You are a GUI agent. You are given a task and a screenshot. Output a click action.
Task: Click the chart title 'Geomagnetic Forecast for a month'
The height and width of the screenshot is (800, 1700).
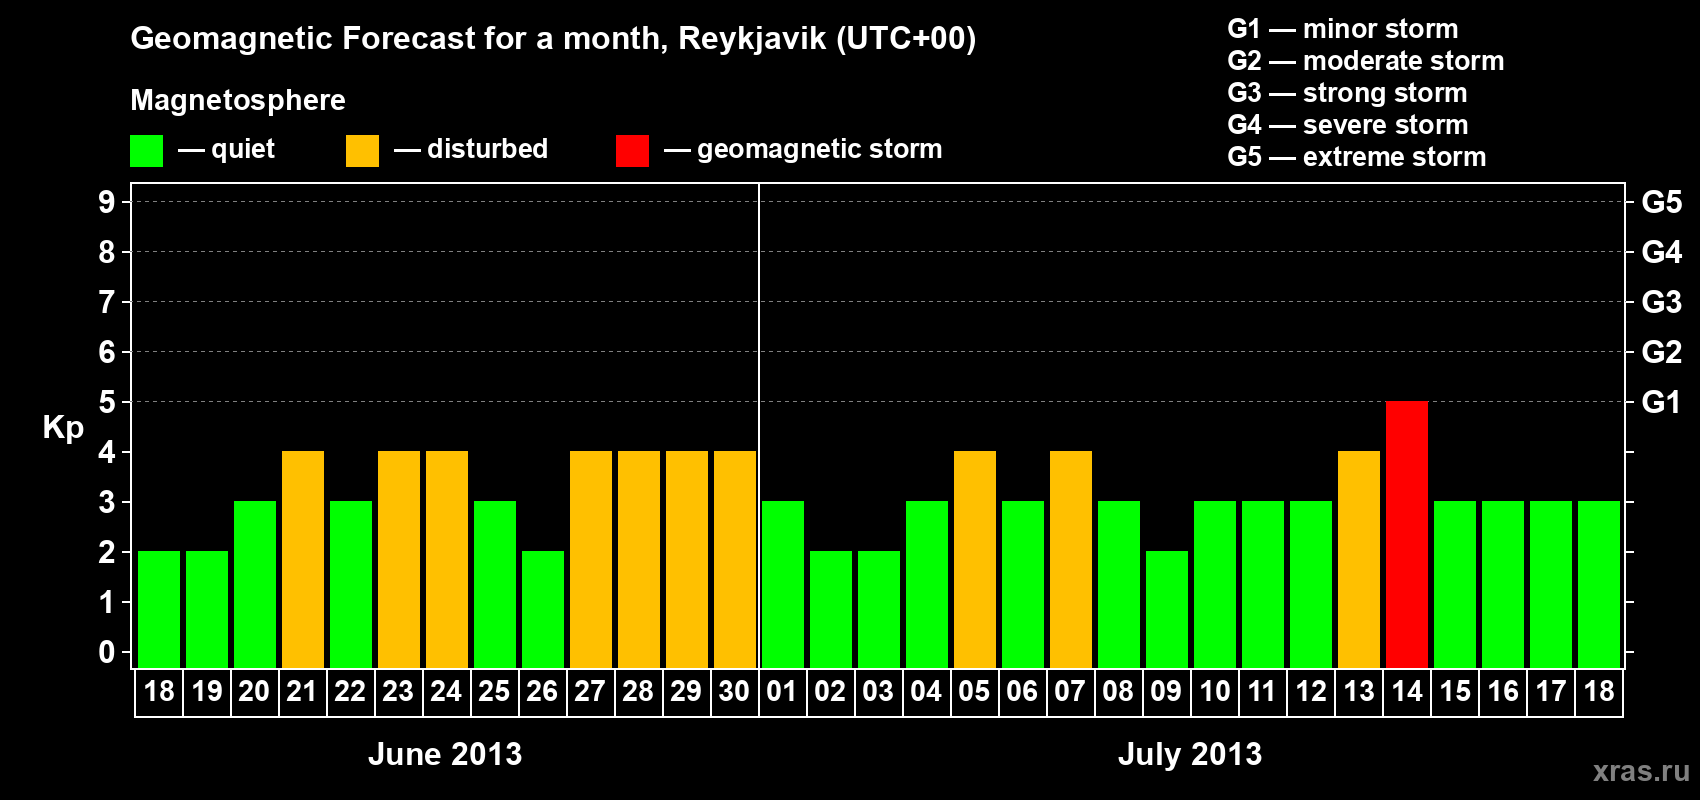[x=399, y=39]
